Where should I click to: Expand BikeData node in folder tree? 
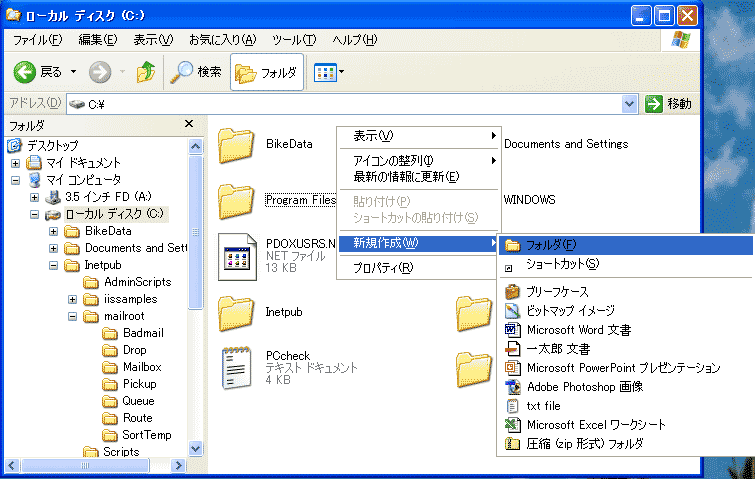coord(53,231)
